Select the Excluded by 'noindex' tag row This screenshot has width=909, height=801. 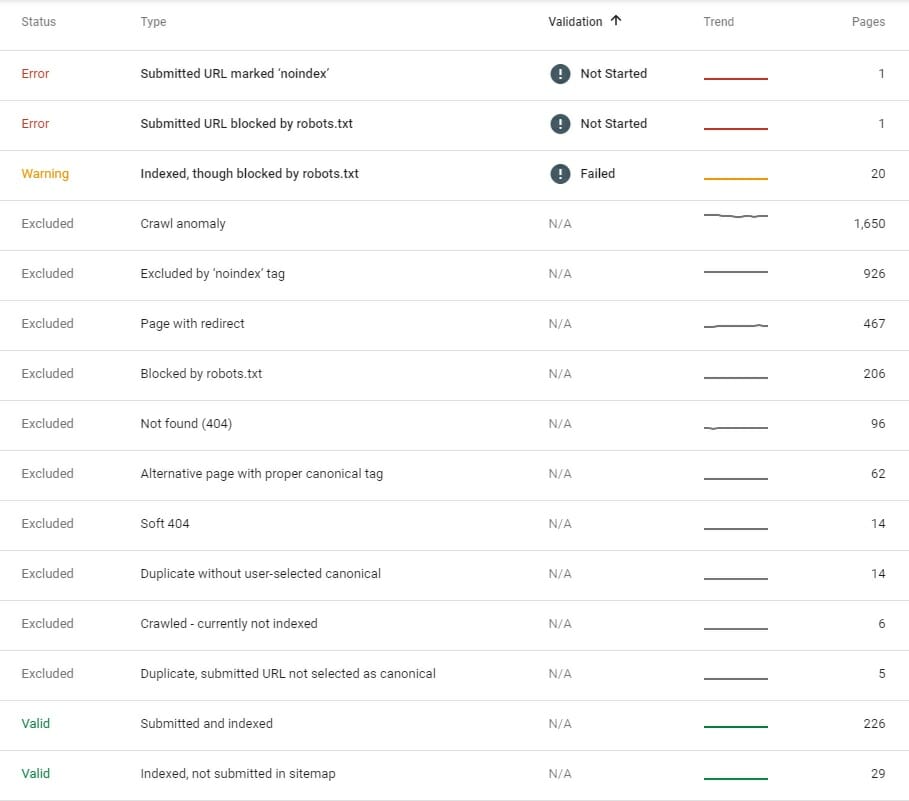pos(212,273)
